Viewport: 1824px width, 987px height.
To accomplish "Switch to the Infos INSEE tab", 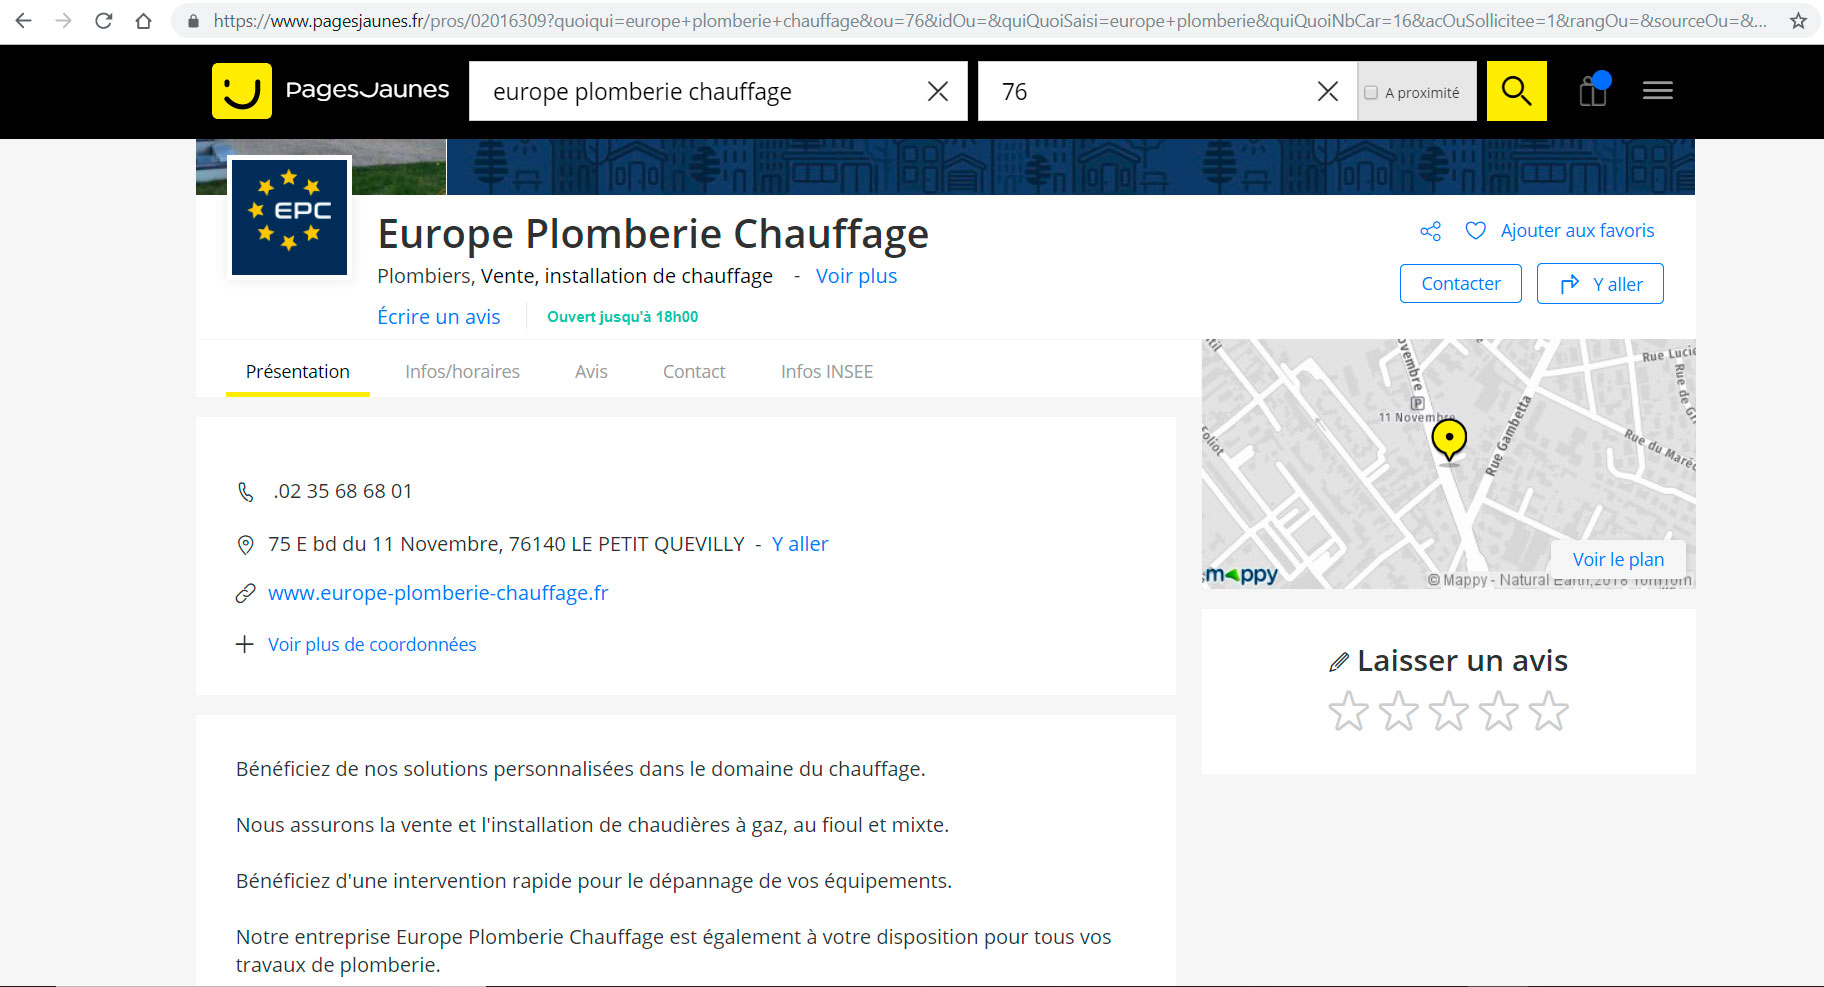I will tap(826, 371).
